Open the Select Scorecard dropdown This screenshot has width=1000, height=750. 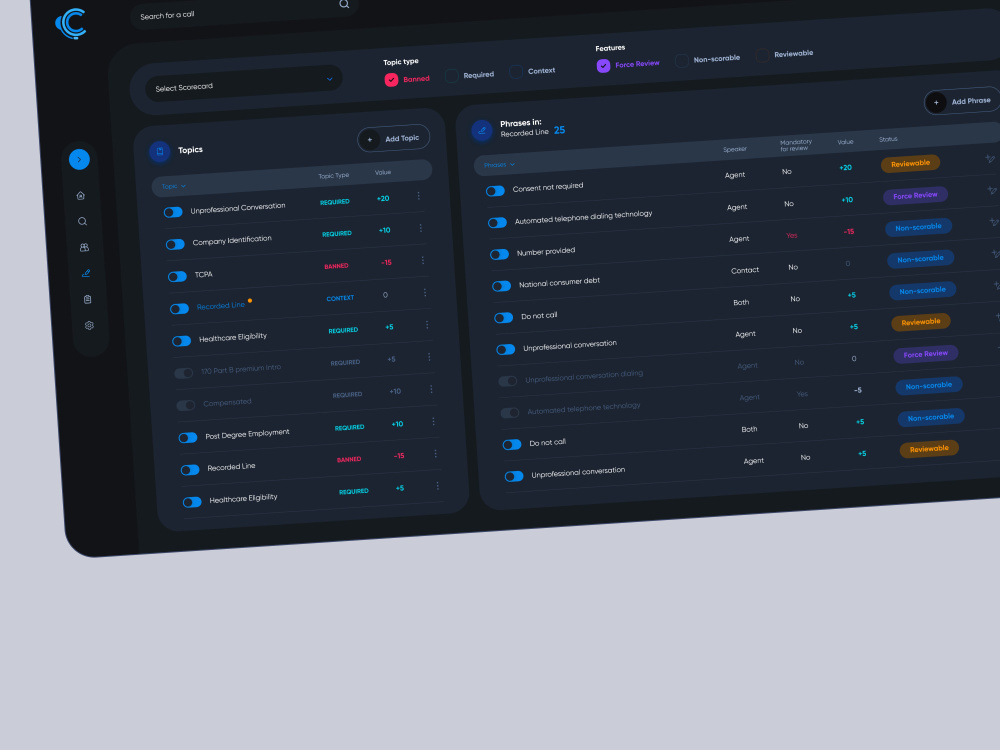coord(244,84)
